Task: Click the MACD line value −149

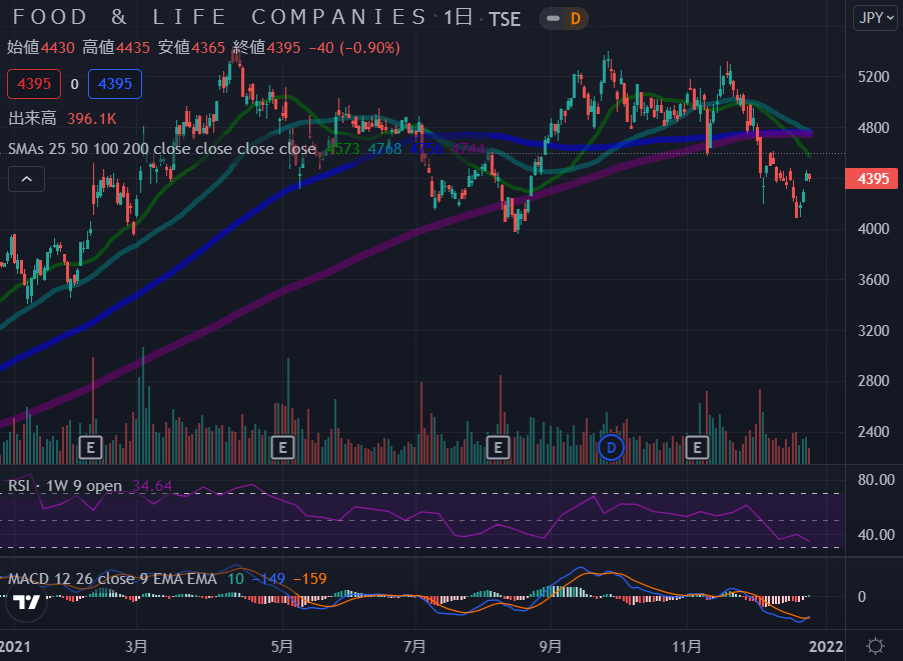Action: coord(268,578)
